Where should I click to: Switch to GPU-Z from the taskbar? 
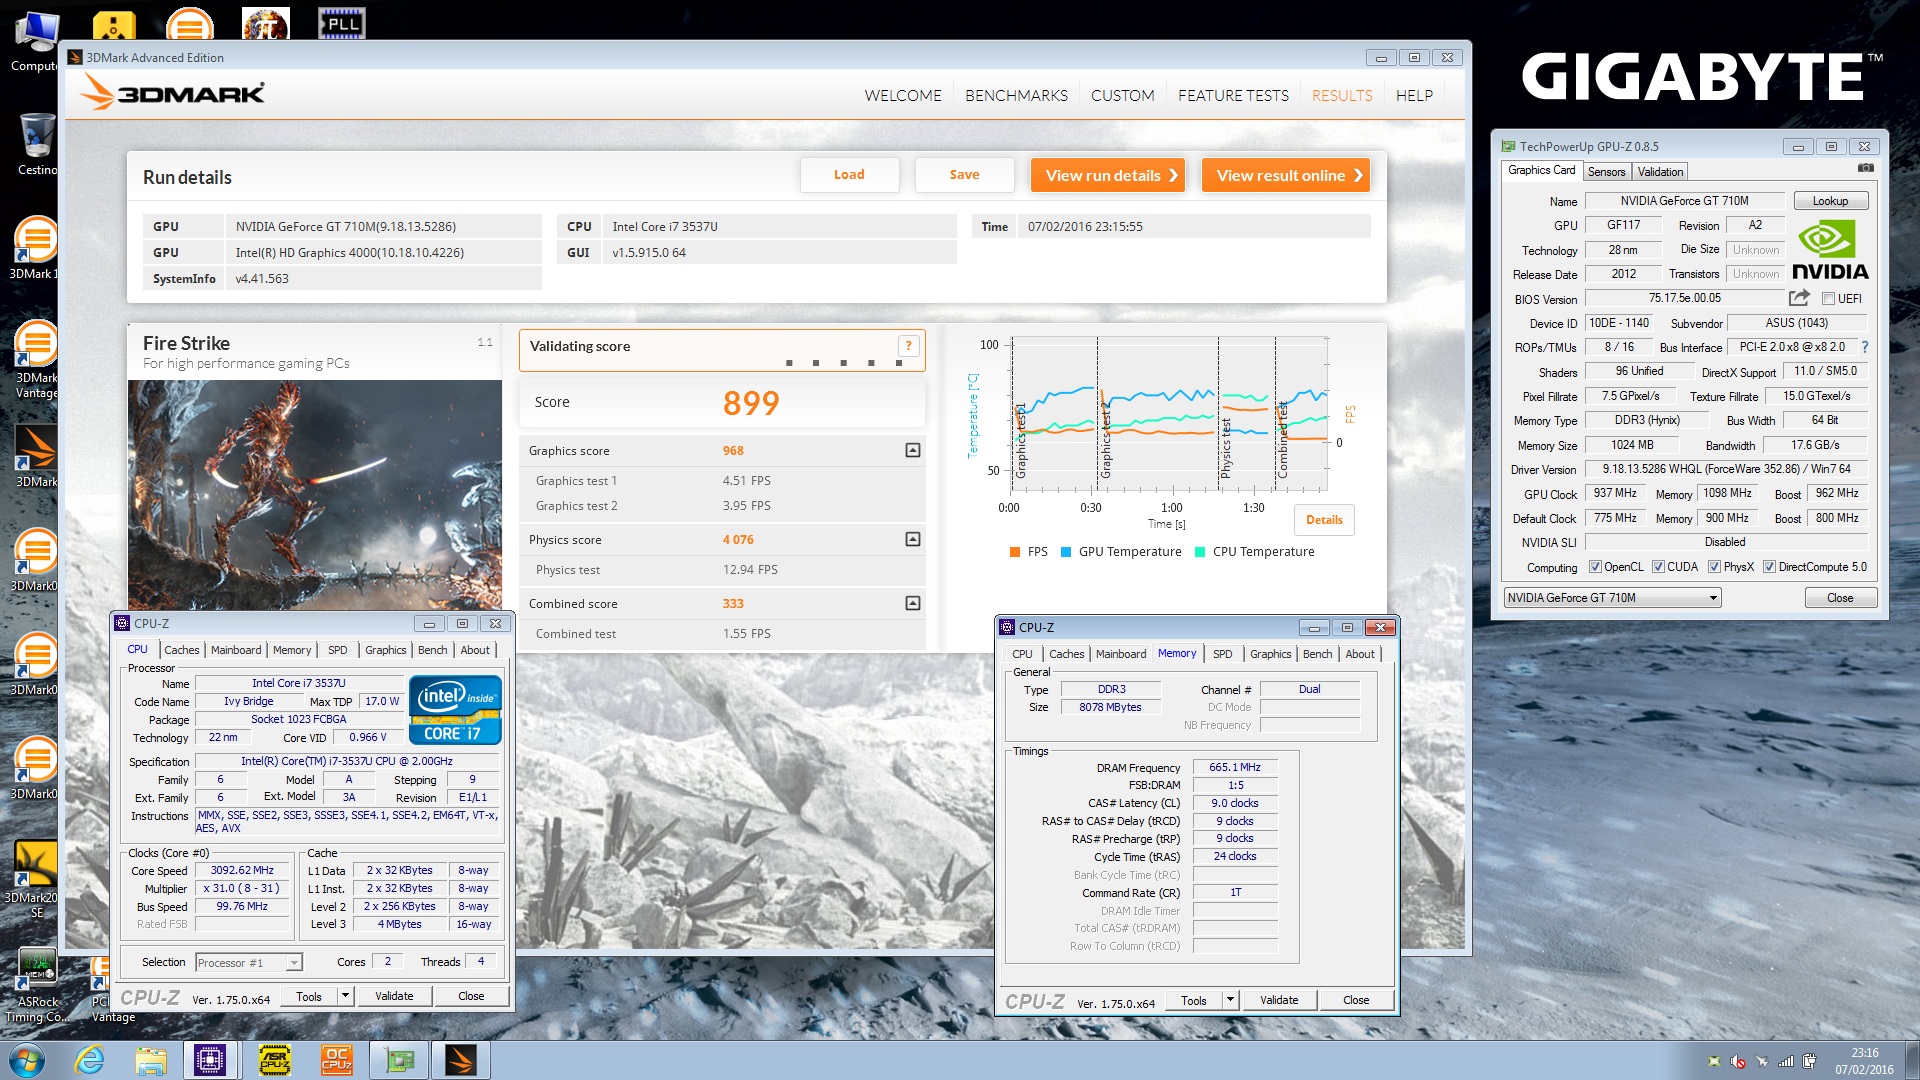(398, 1060)
